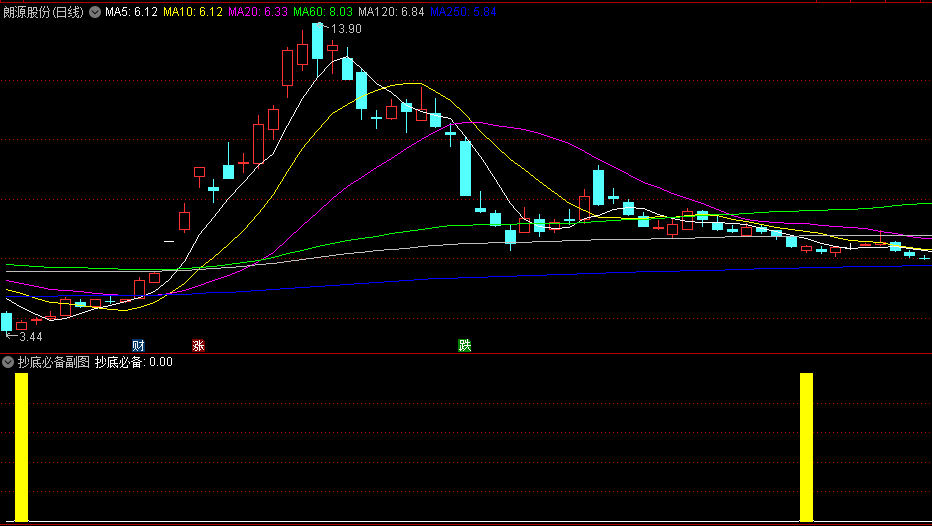
Task: Open dropdown next to 朗源股份(日线) title
Action: coord(95,12)
